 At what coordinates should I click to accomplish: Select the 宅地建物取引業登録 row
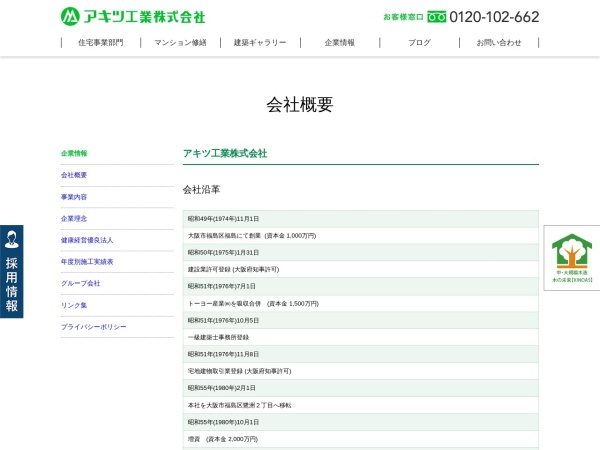tap(361, 371)
